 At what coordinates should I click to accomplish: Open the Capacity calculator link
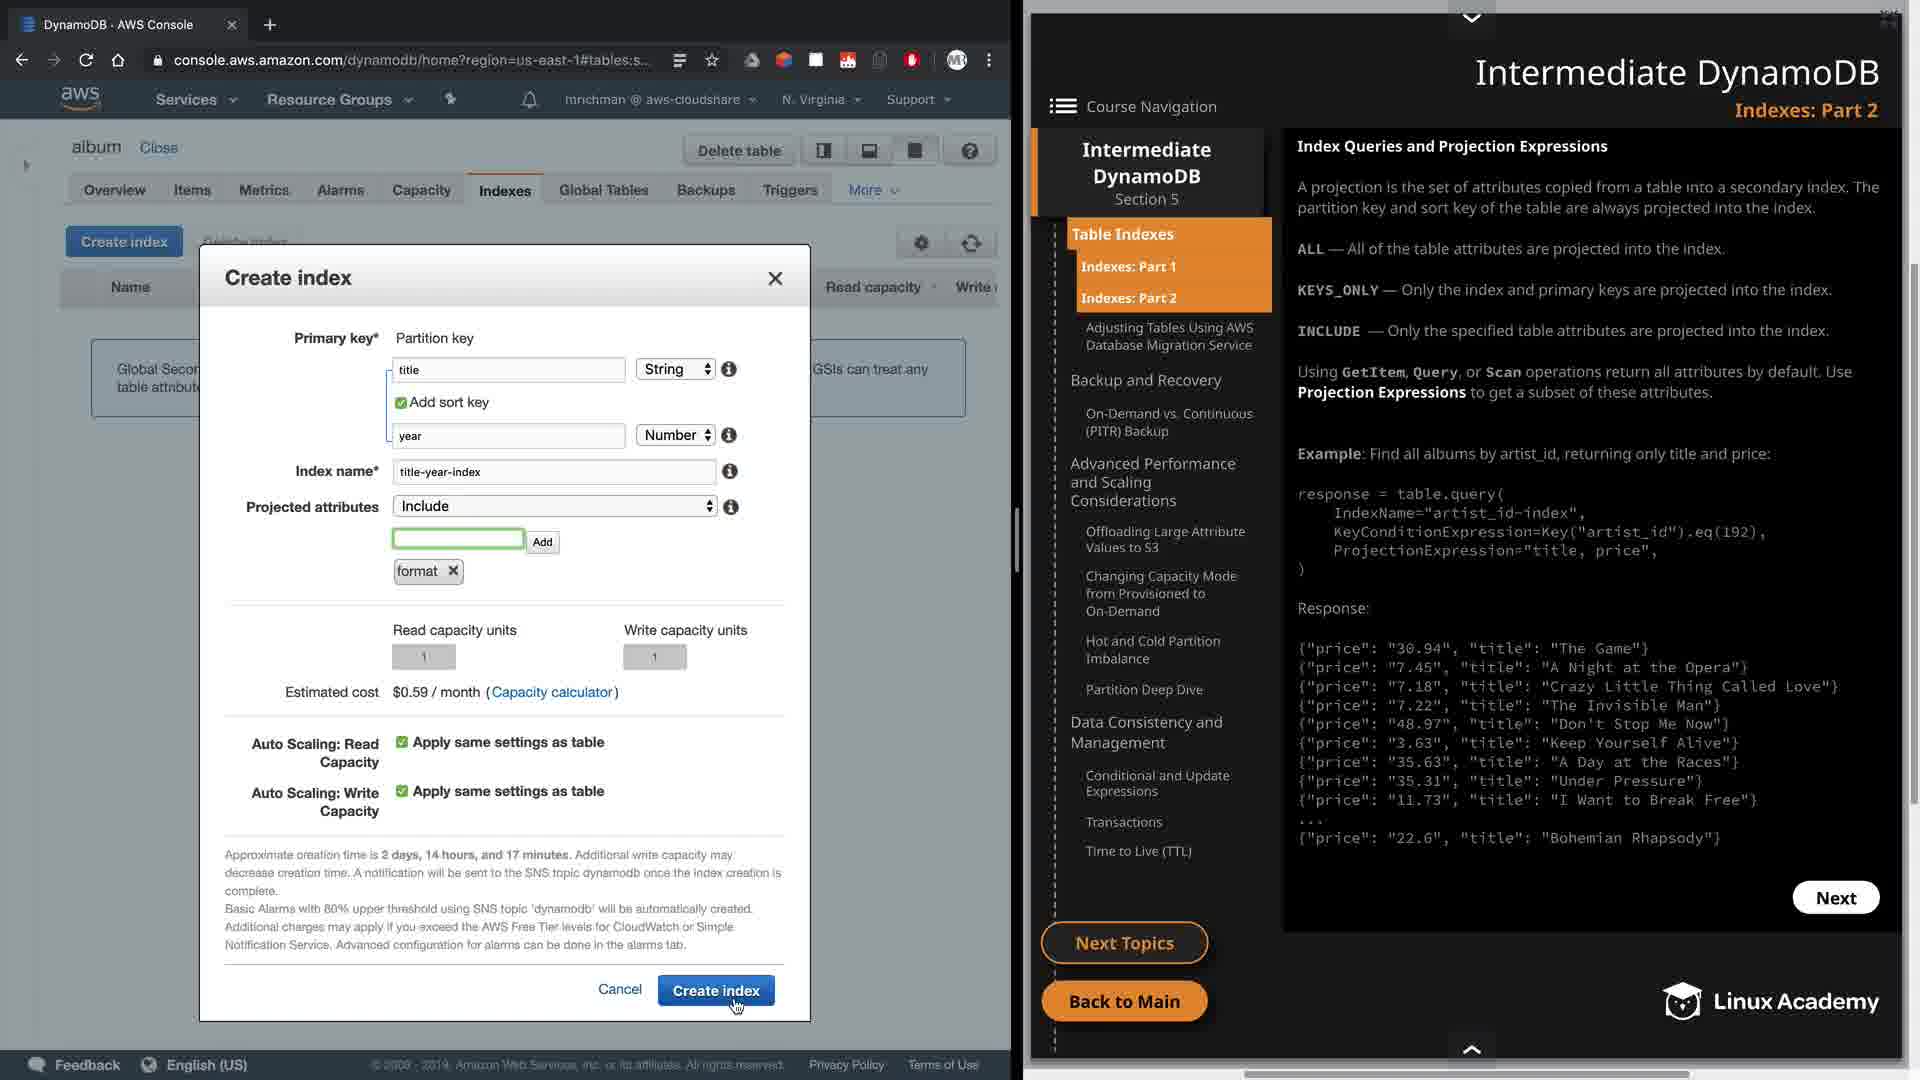(552, 692)
